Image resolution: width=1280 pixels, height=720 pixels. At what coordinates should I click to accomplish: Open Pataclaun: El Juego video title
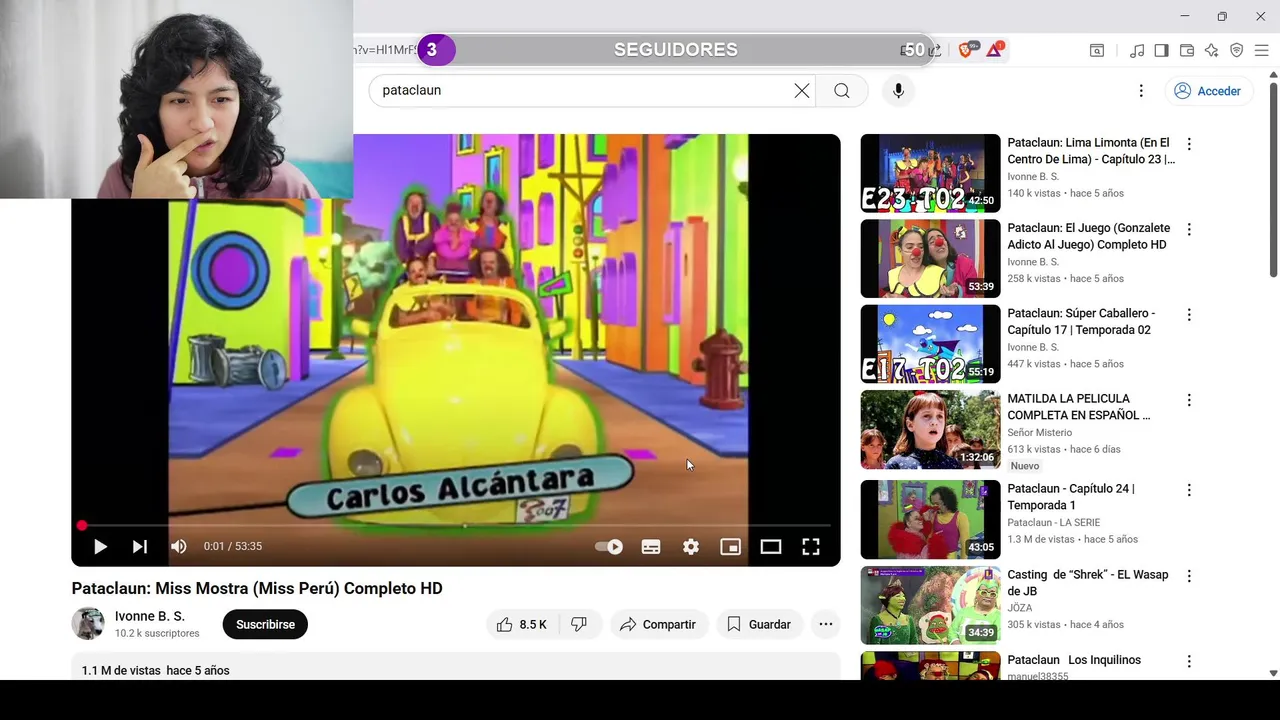(1088, 236)
